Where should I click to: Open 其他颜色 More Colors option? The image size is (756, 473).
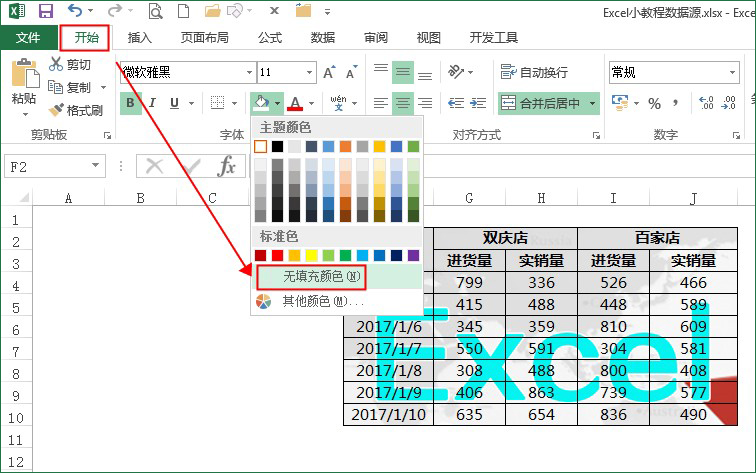(x=337, y=302)
